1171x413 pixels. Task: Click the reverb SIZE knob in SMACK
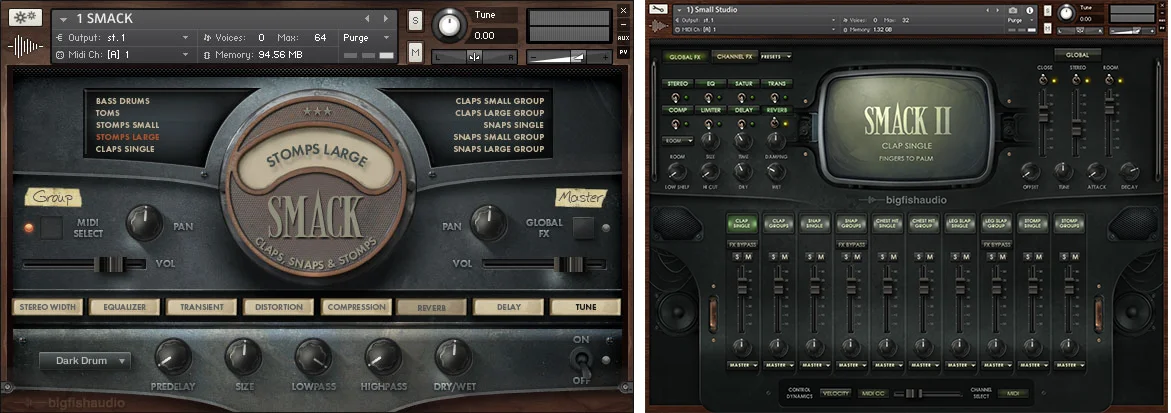point(244,357)
